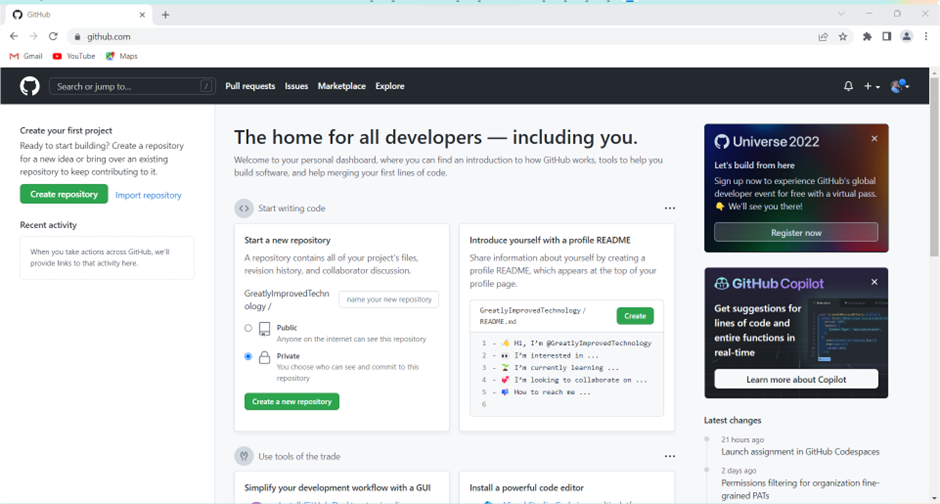Open the Gmail bookmark
This screenshot has width=940, height=504.
point(26,56)
